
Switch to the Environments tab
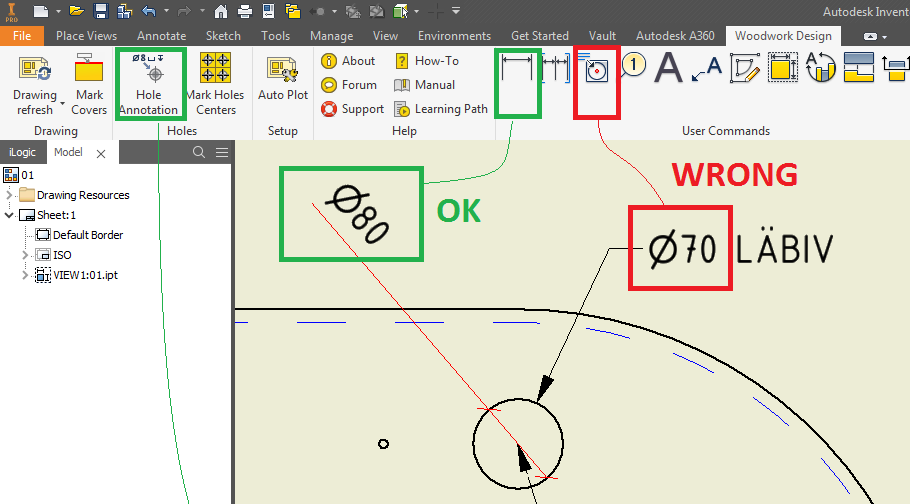(x=454, y=36)
